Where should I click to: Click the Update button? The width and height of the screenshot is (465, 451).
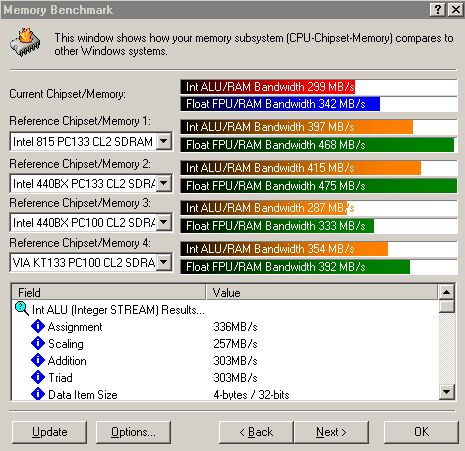[x=49, y=432]
